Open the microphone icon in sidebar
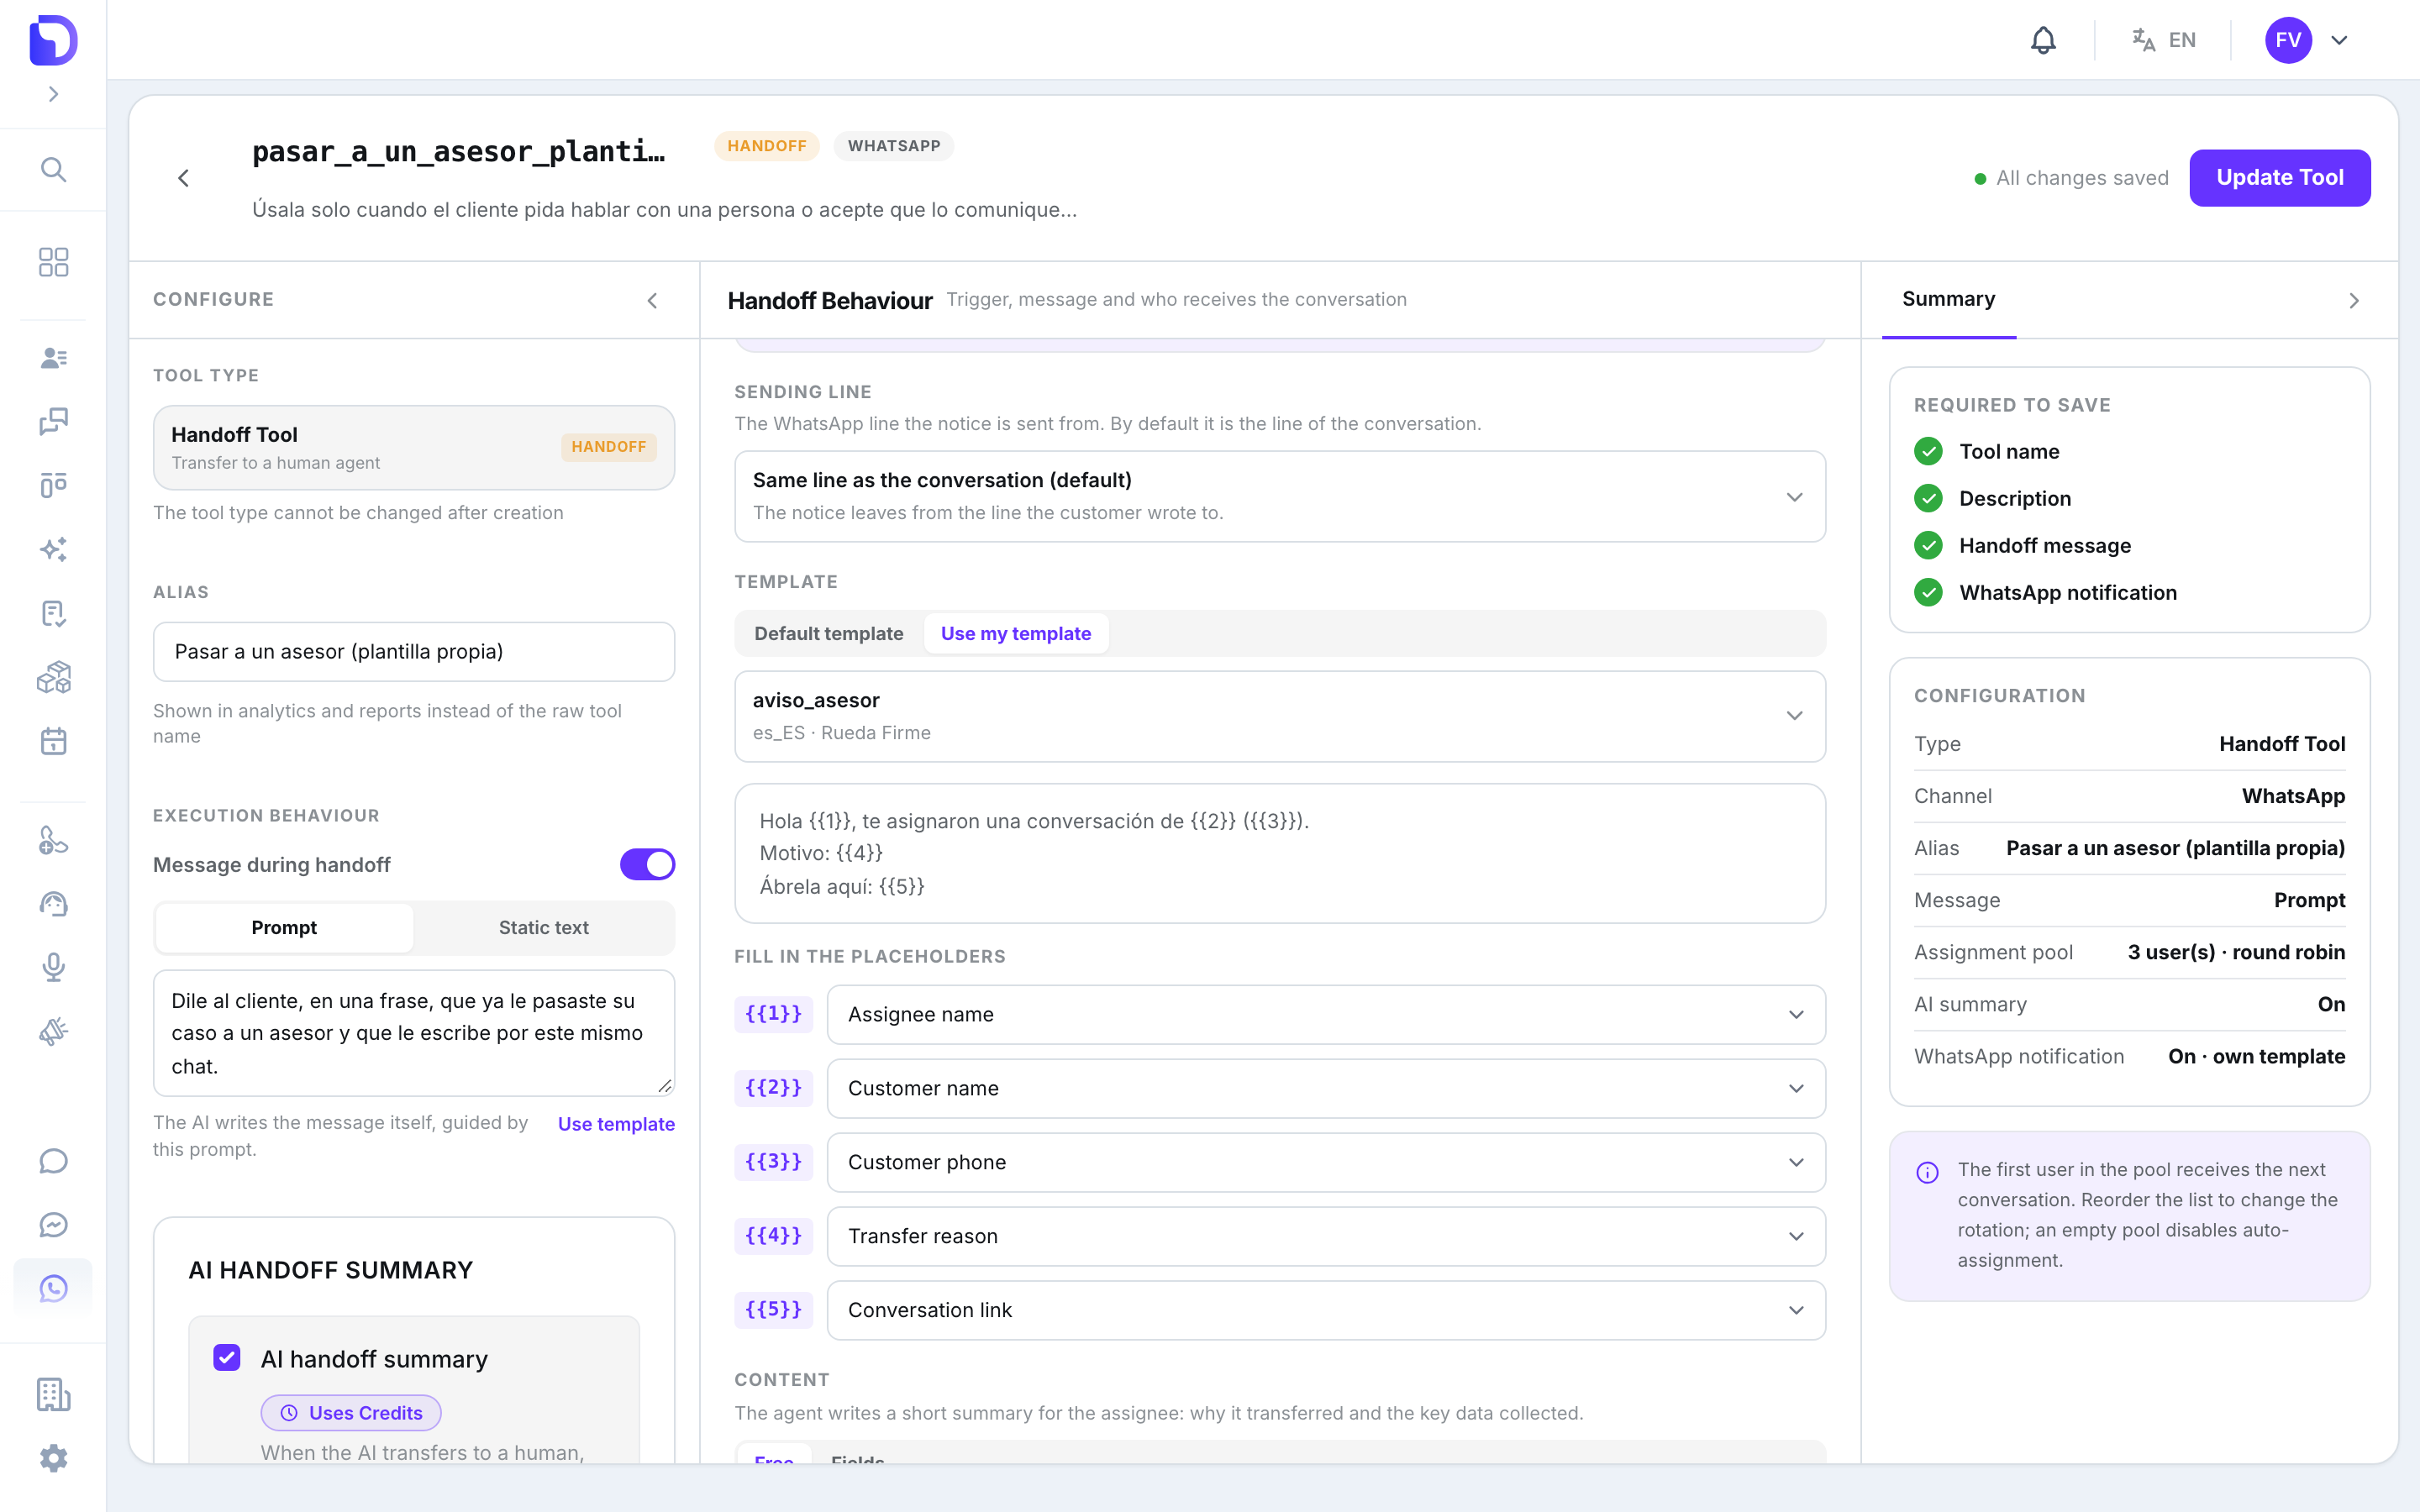 (53, 967)
